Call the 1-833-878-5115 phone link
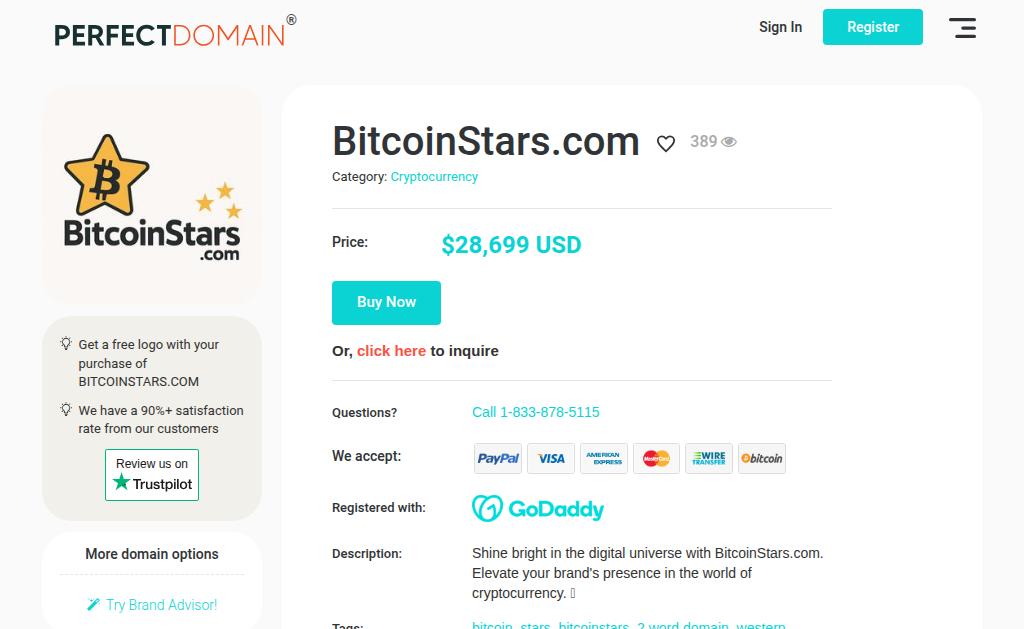This screenshot has height=629, width=1024. [x=536, y=412]
